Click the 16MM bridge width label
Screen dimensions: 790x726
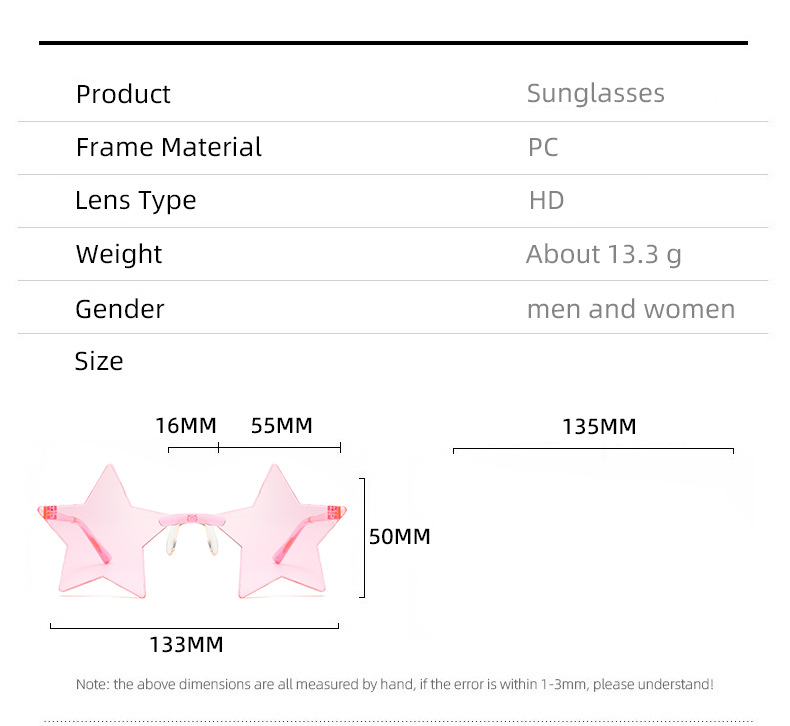[185, 426]
